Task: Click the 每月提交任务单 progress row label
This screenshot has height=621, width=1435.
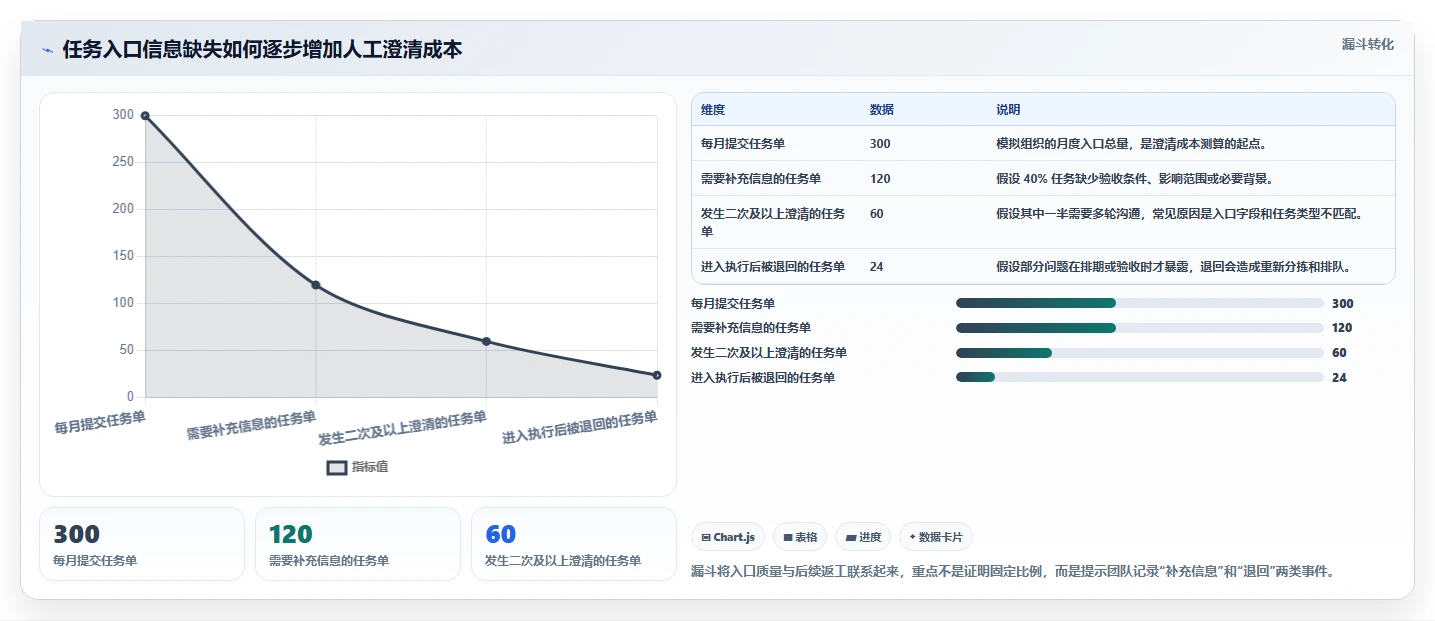Action: [x=733, y=303]
